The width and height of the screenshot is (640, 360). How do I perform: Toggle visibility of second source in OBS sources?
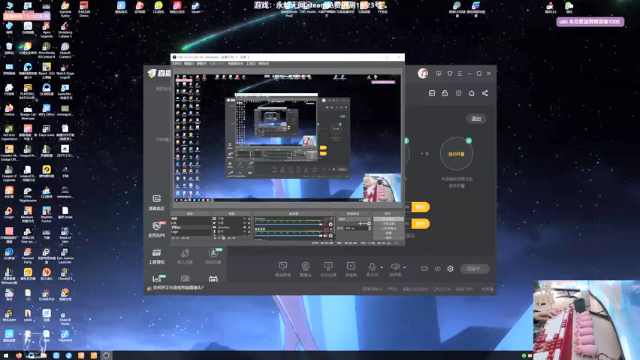[x=244, y=223]
